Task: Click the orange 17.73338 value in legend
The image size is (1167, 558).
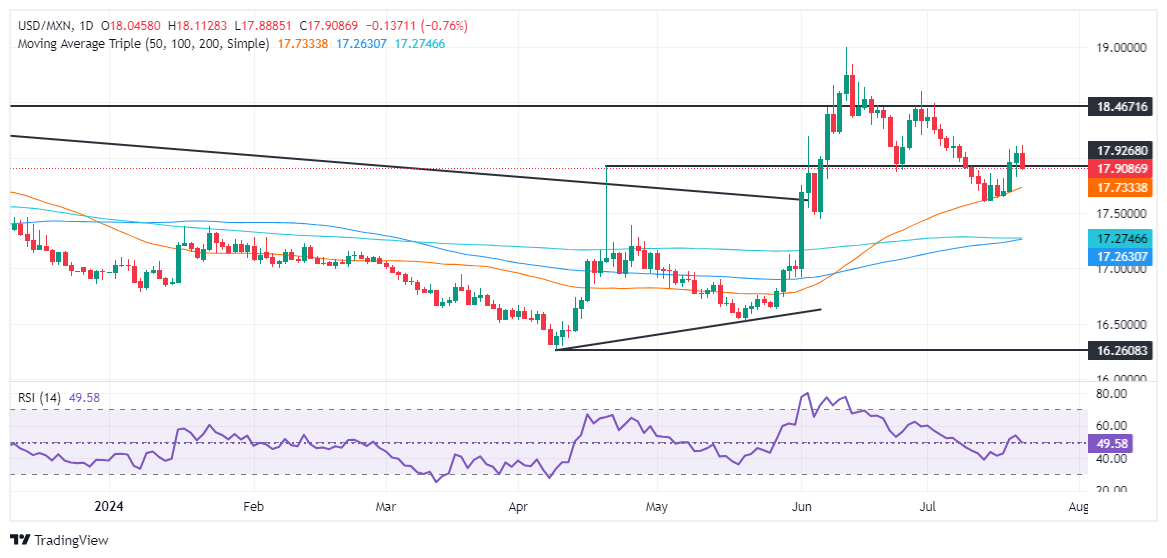Action: [302, 44]
